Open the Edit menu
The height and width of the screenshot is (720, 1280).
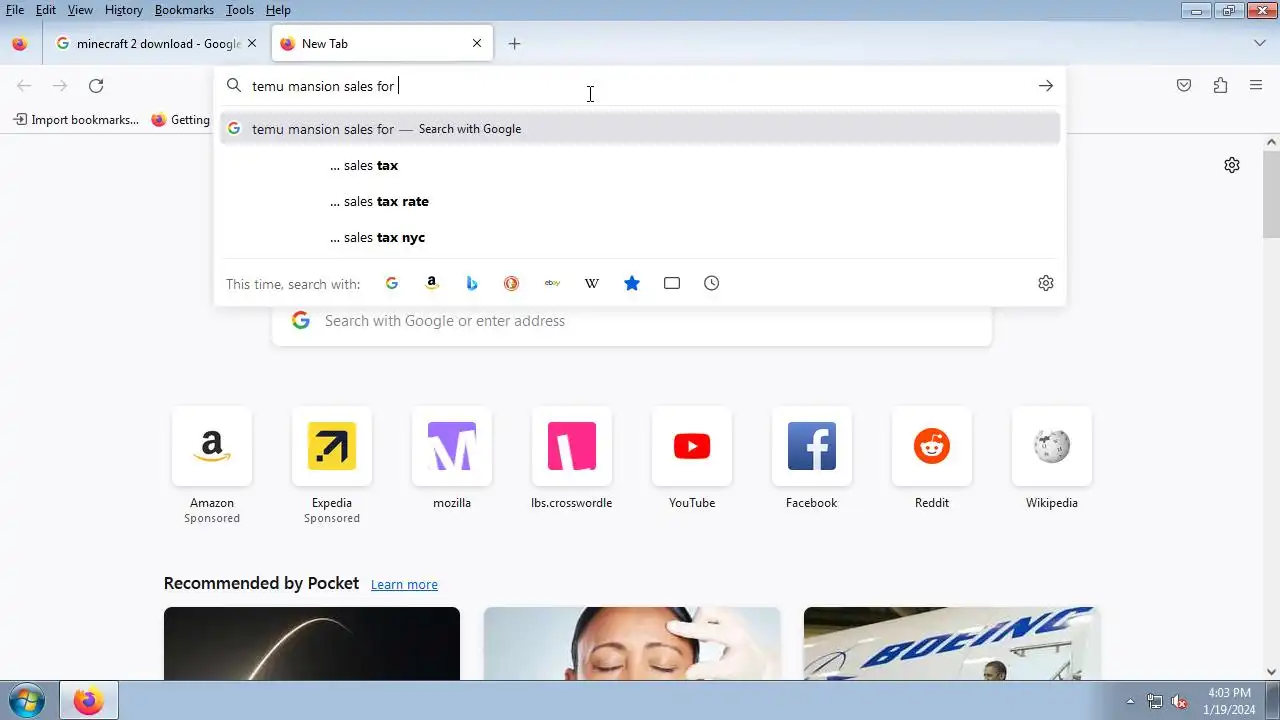click(x=46, y=10)
